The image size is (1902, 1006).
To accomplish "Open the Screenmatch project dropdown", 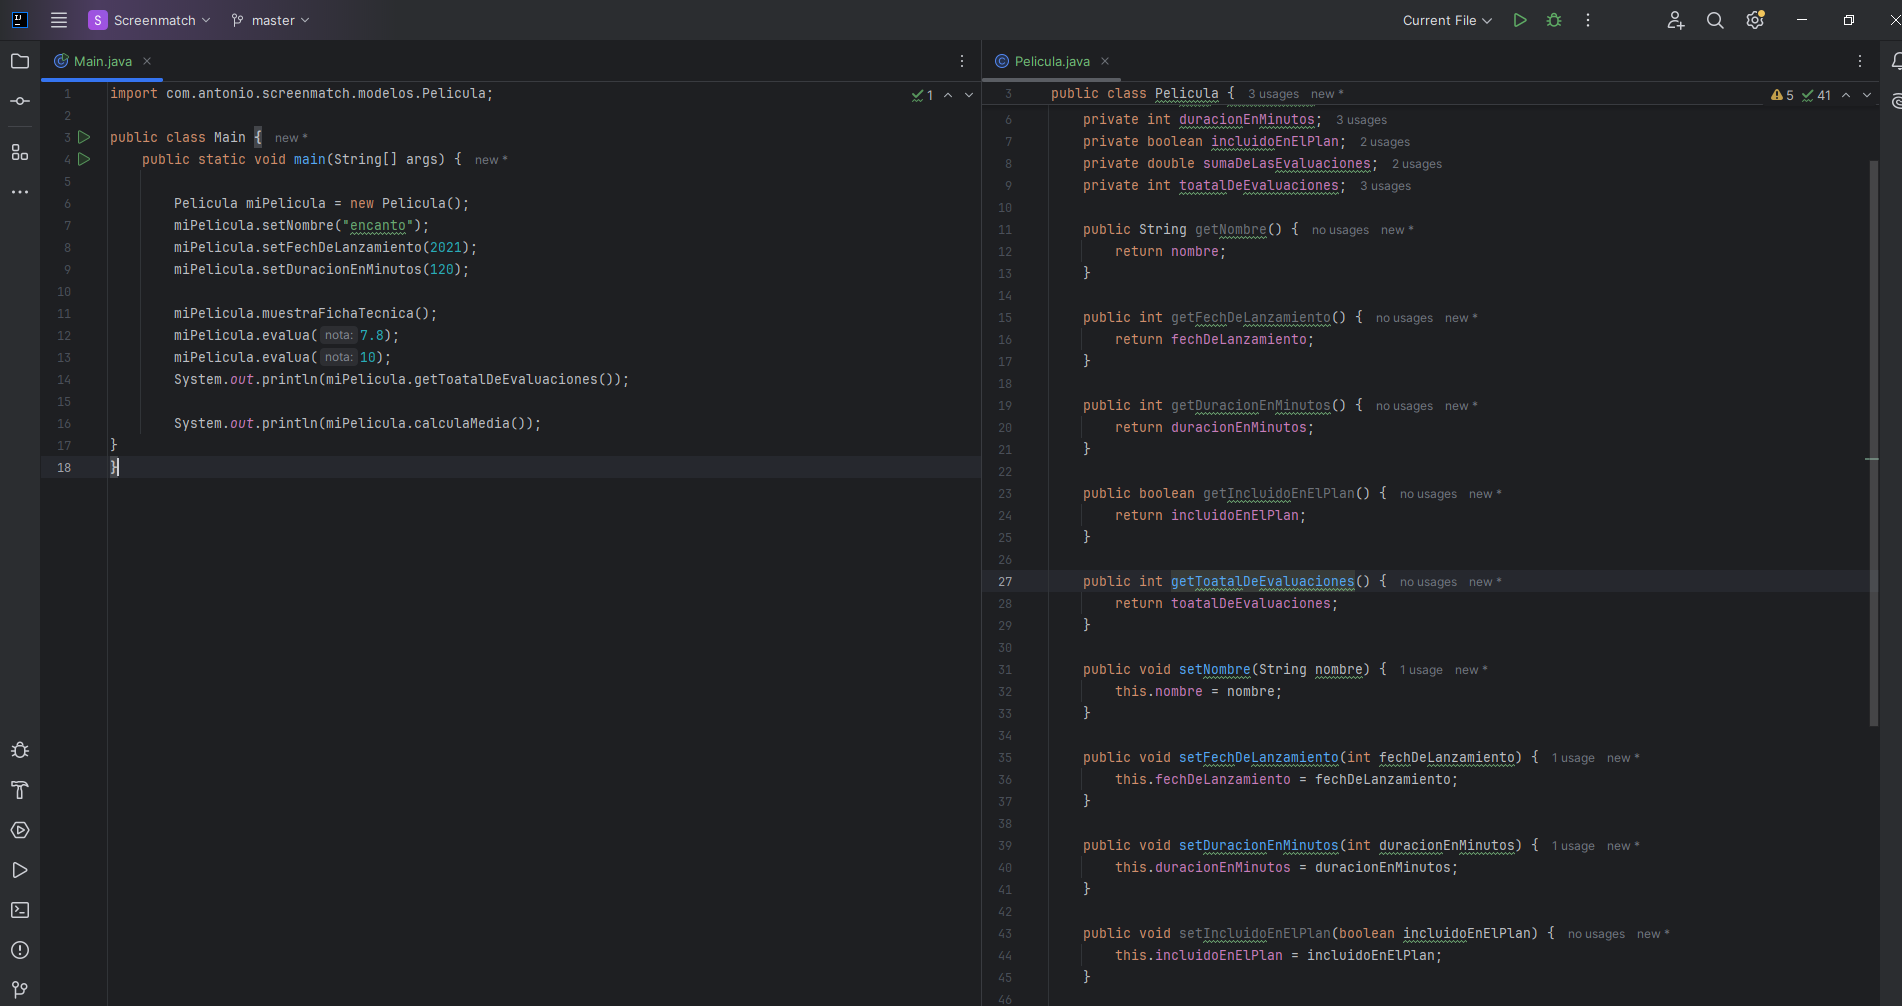I will (149, 20).
